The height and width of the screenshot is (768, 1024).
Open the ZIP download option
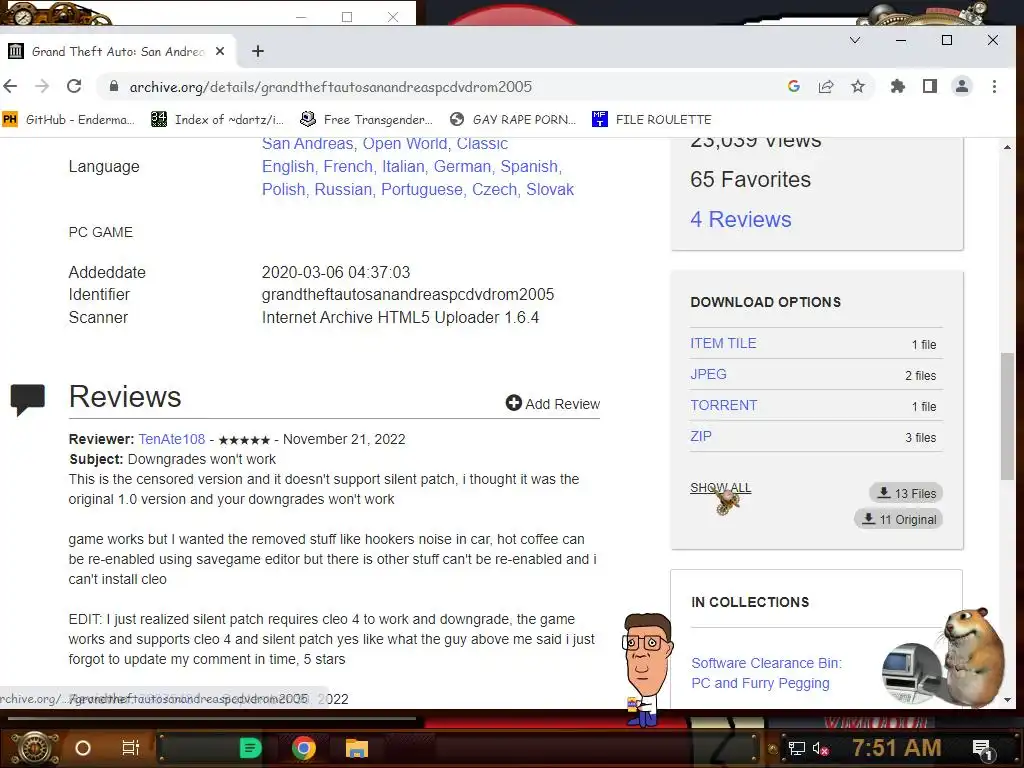[x=701, y=436]
